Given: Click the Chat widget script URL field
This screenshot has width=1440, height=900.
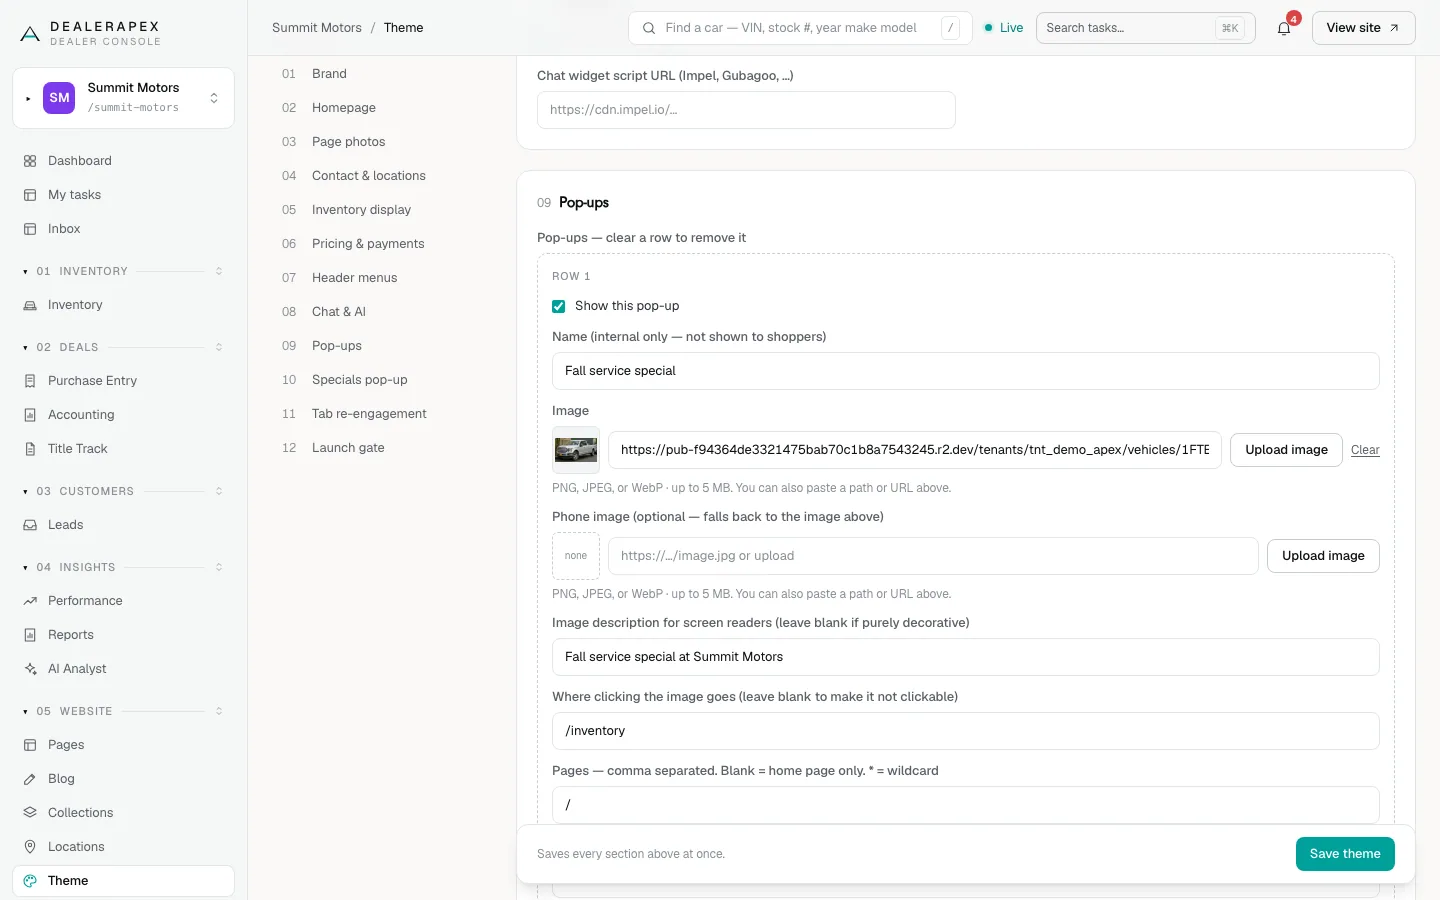Looking at the screenshot, I should (x=746, y=110).
